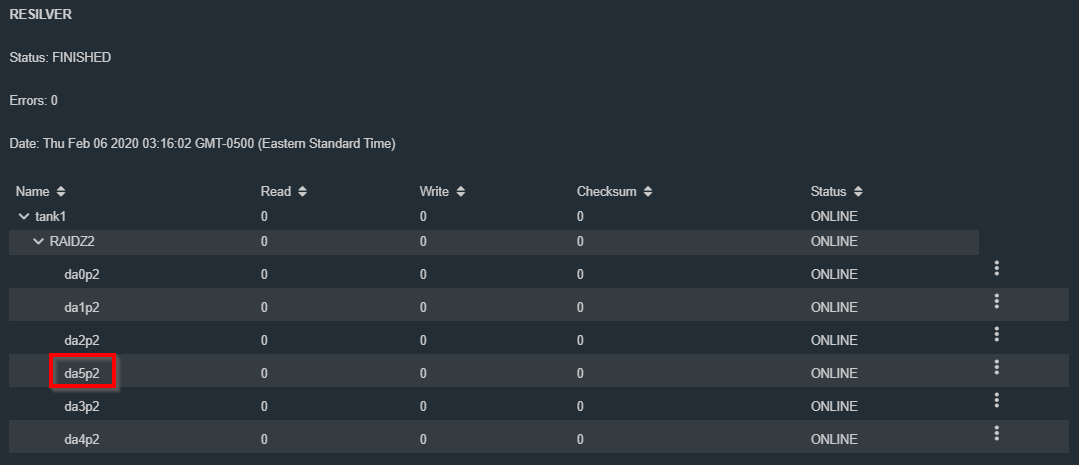Open the options menu for da5p2

click(996, 367)
